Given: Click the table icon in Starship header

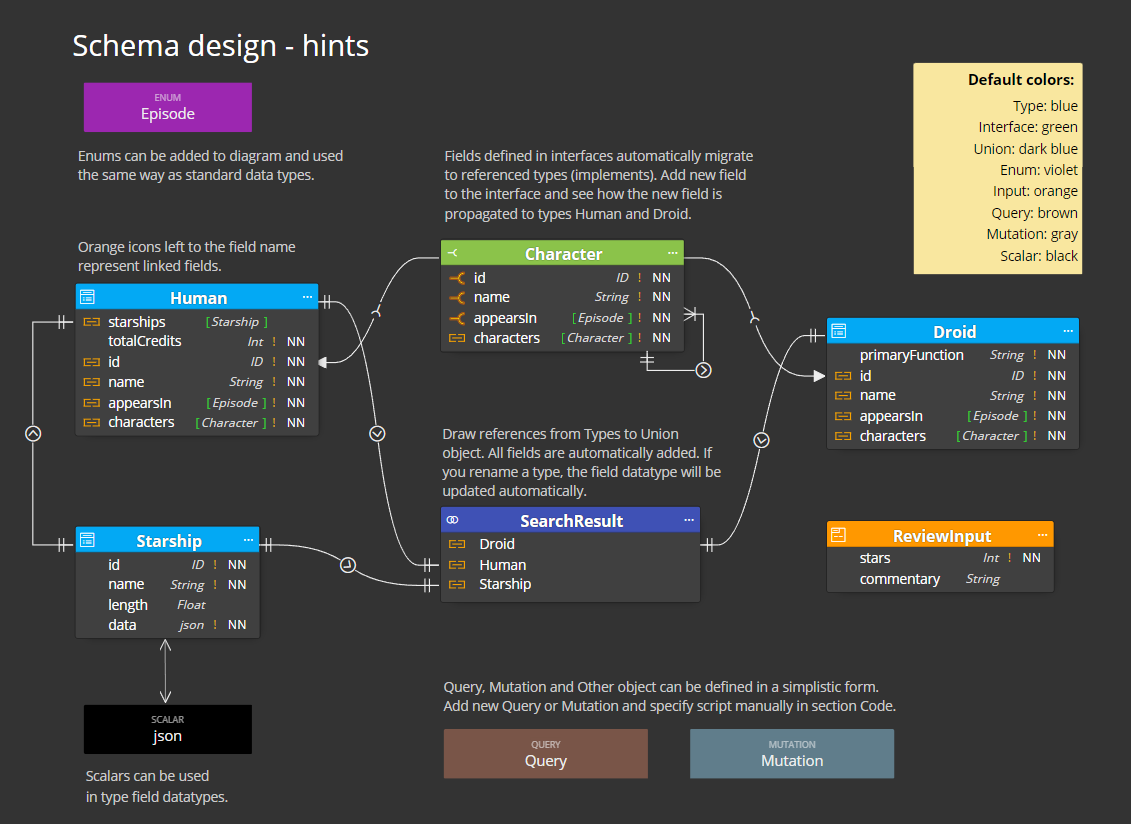Looking at the screenshot, I should pyautogui.click(x=87, y=540).
